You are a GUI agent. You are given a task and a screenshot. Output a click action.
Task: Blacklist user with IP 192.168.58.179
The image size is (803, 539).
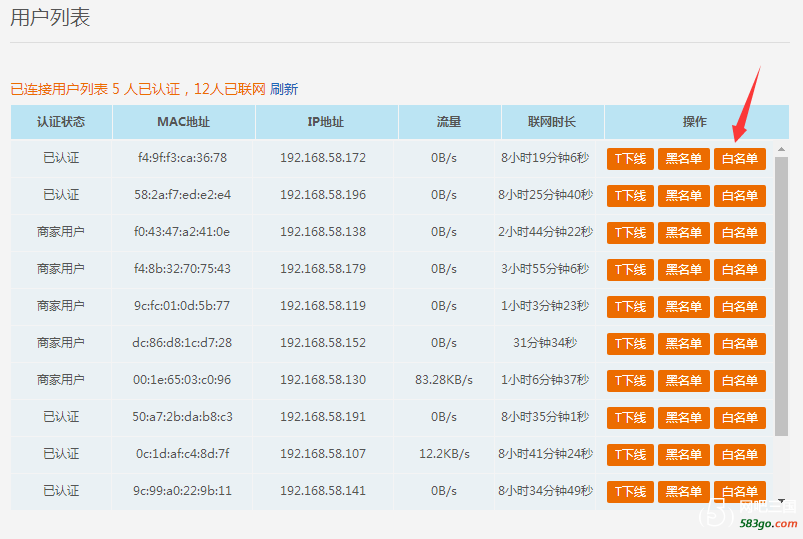pos(684,270)
